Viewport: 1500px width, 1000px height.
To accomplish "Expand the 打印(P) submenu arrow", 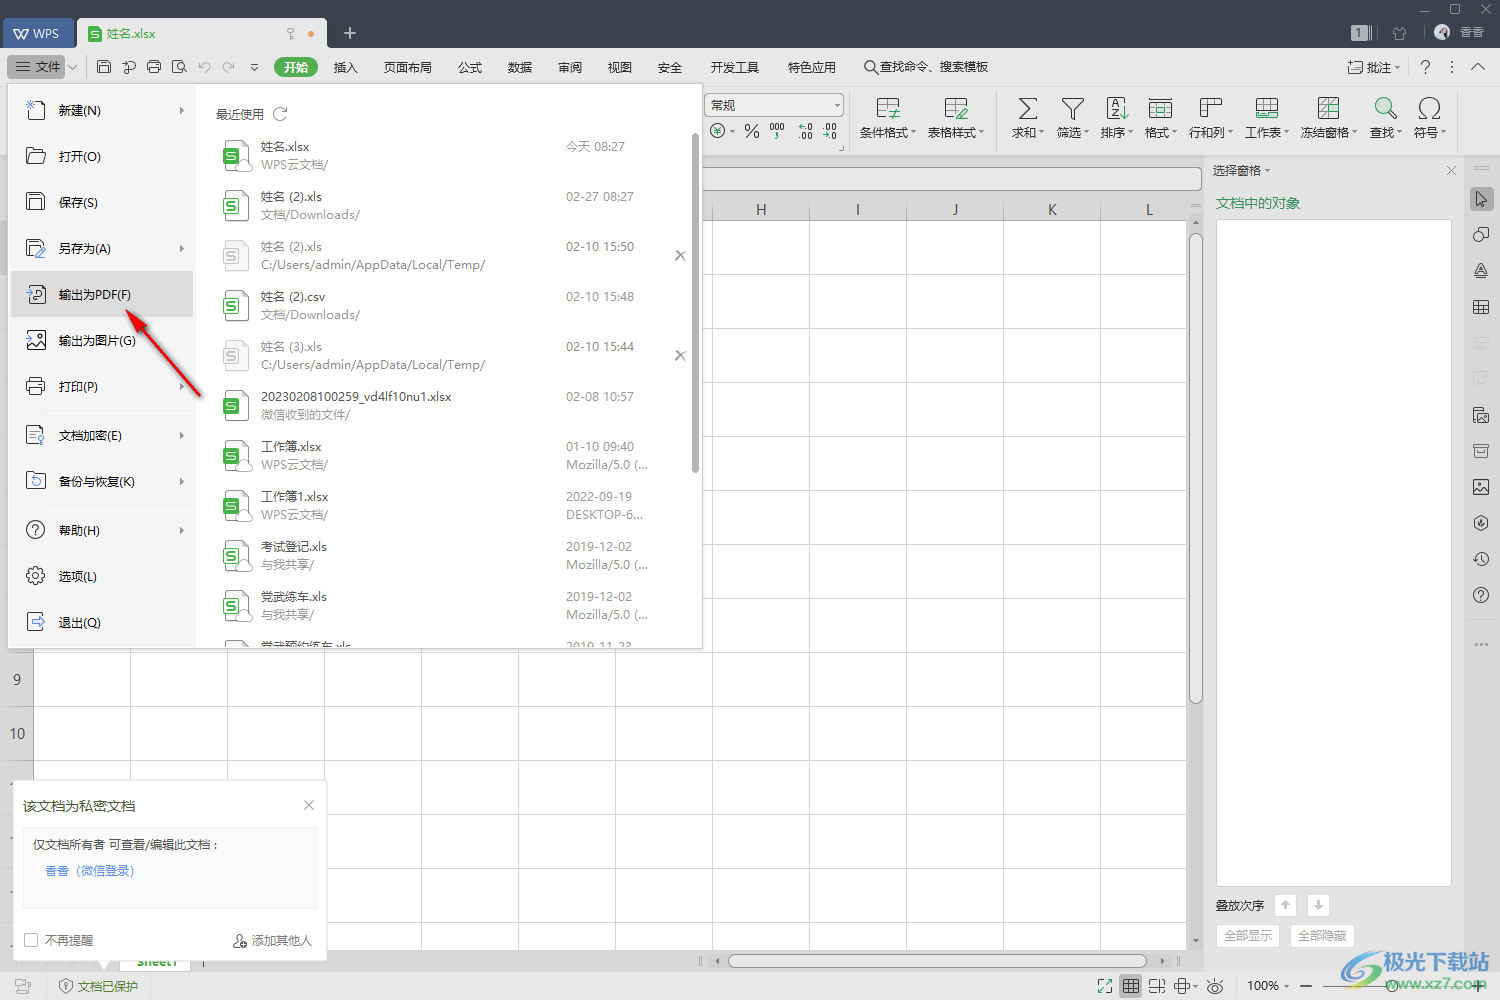I will tap(181, 386).
